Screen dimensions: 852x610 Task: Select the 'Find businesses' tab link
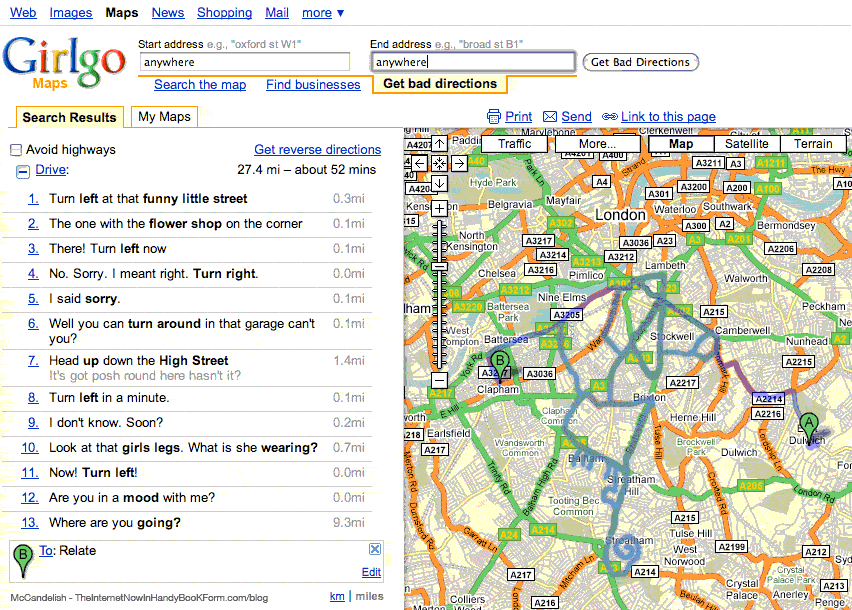pos(313,85)
